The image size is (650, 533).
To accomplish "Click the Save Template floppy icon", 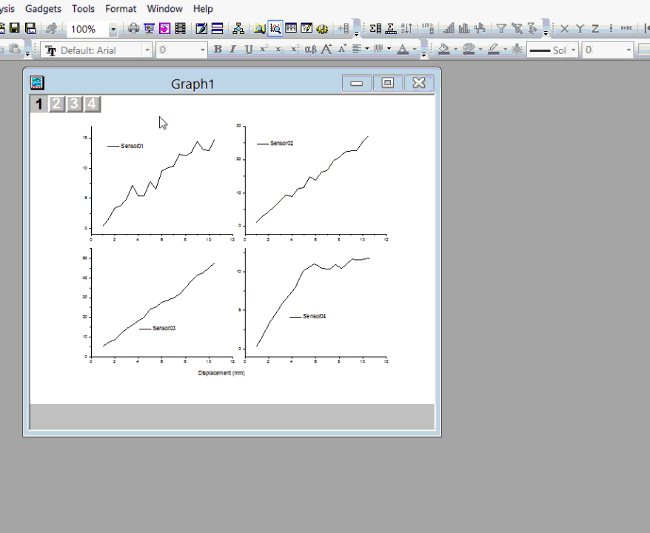I will tap(30, 28).
